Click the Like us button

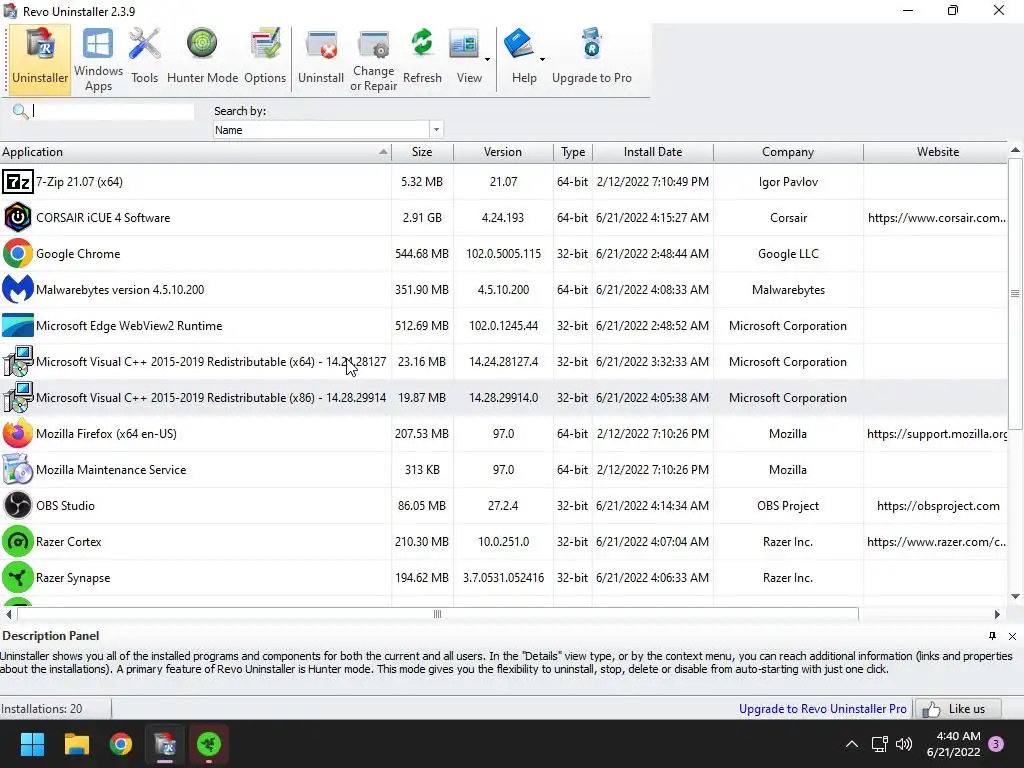click(x=958, y=709)
